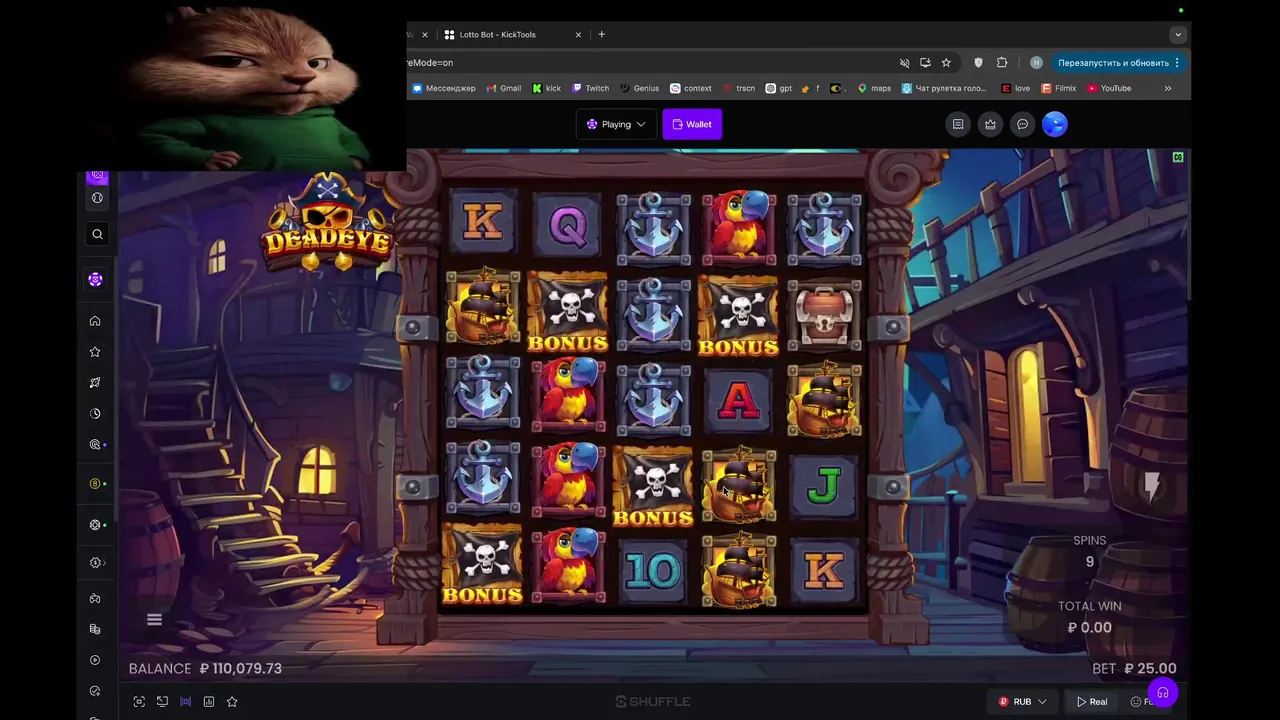The image size is (1280, 720).
Task: Open the trscn bookmark
Action: click(x=739, y=88)
